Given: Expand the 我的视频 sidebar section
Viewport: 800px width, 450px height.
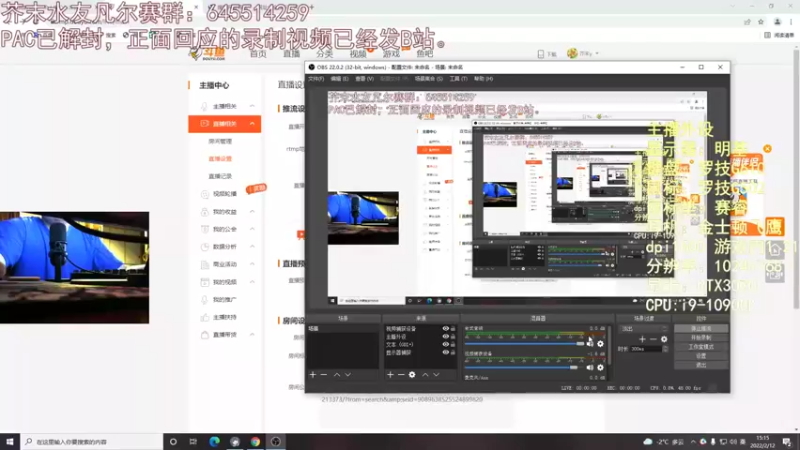Looking at the screenshot, I should 252,282.
